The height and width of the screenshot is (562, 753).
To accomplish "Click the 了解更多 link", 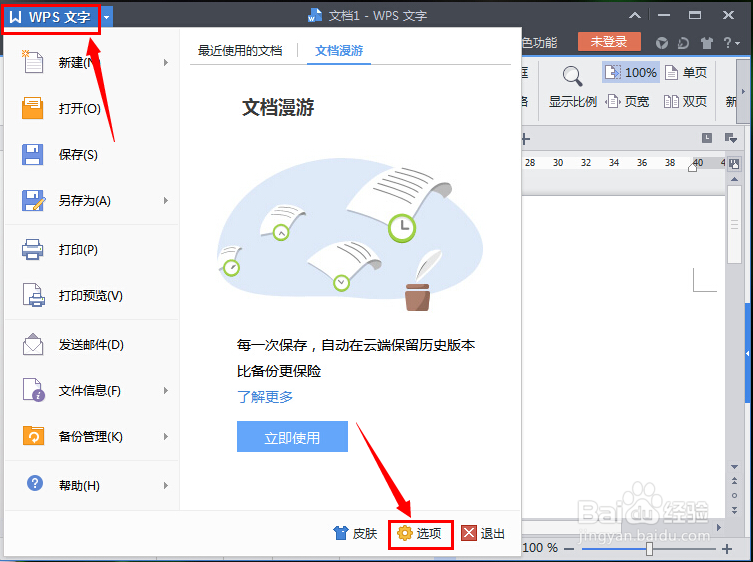I will (265, 397).
